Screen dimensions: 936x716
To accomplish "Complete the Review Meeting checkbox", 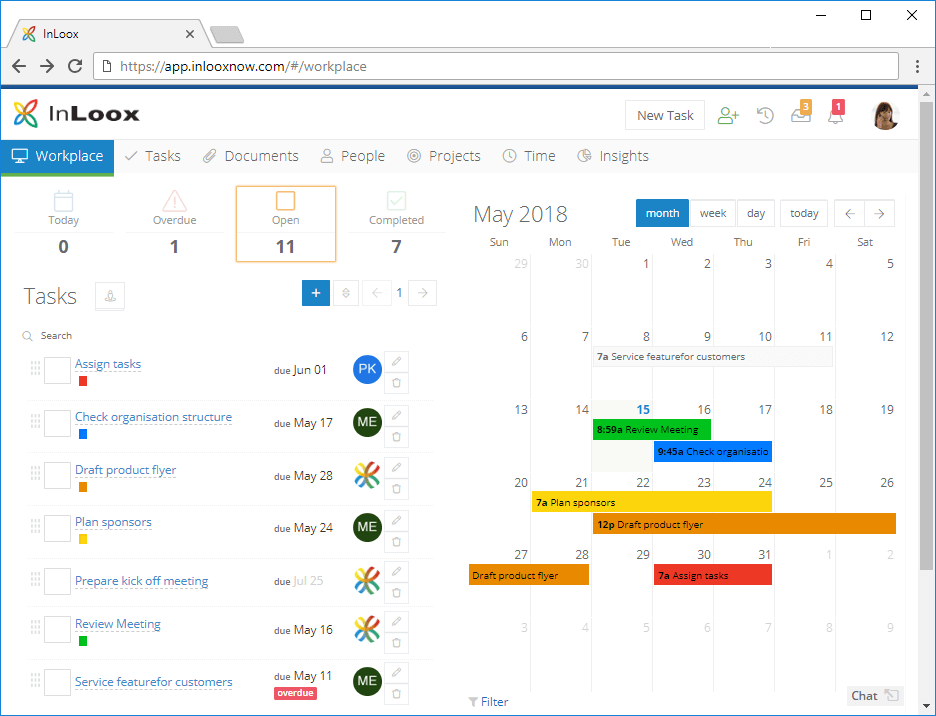I will click(58, 630).
